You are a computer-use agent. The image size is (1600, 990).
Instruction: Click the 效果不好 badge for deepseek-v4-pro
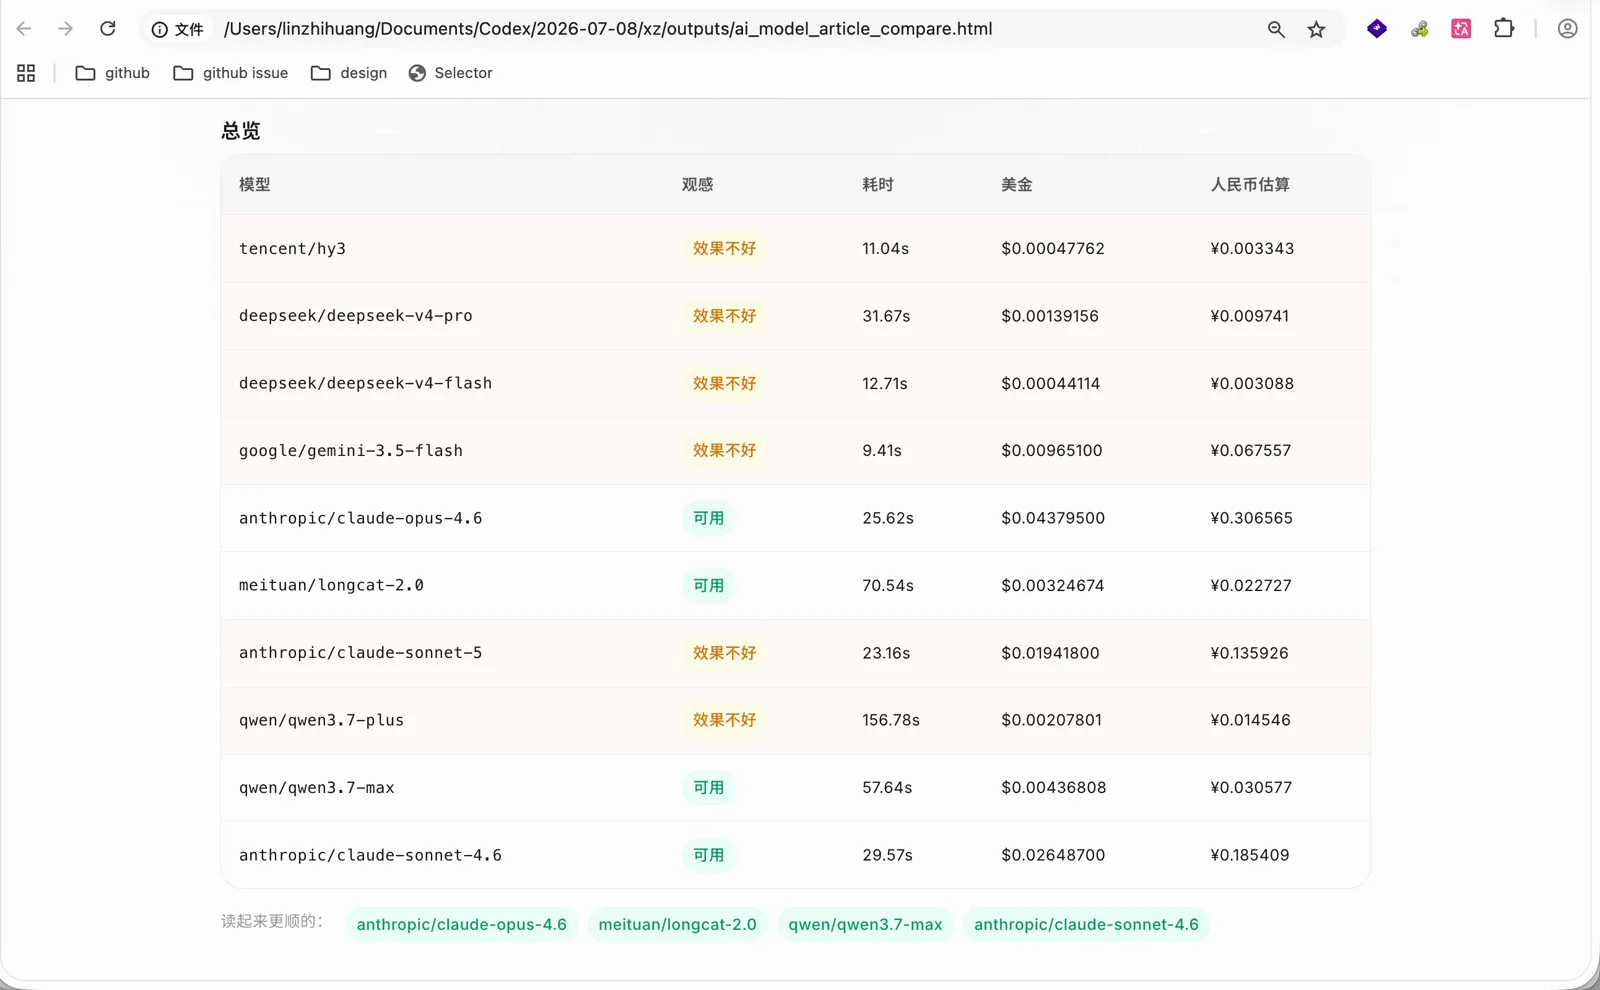tap(725, 316)
